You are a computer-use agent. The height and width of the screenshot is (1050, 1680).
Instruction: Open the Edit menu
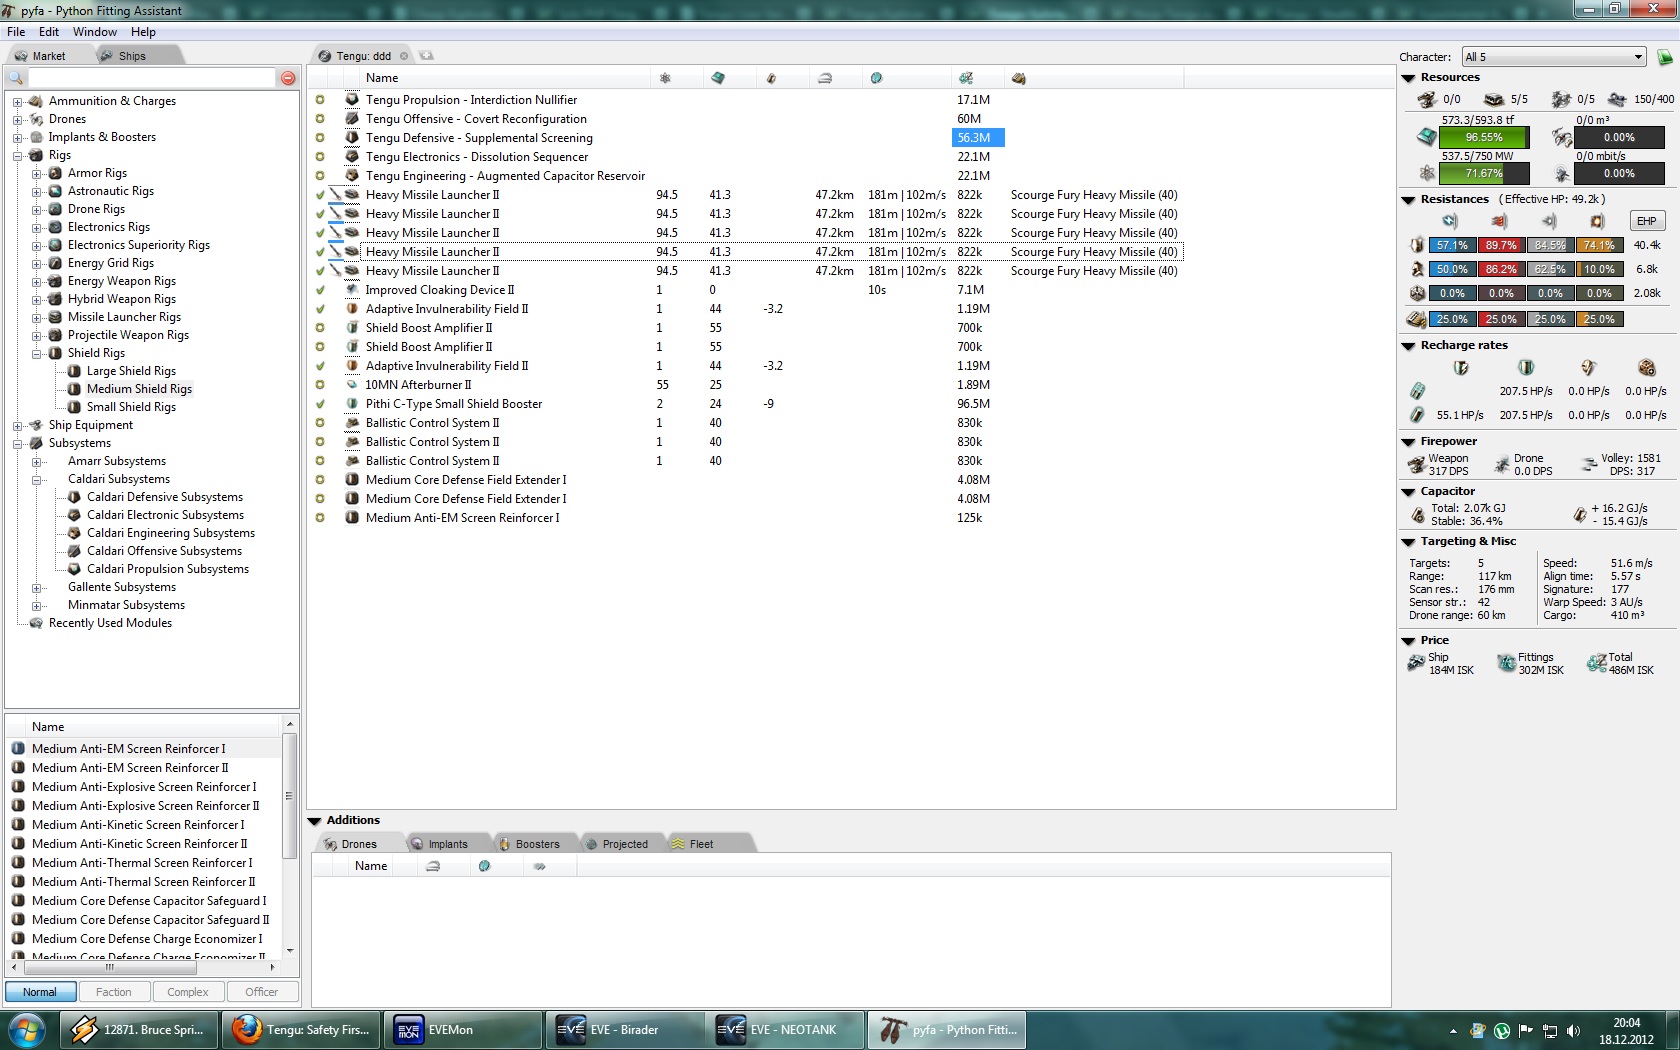point(49,32)
